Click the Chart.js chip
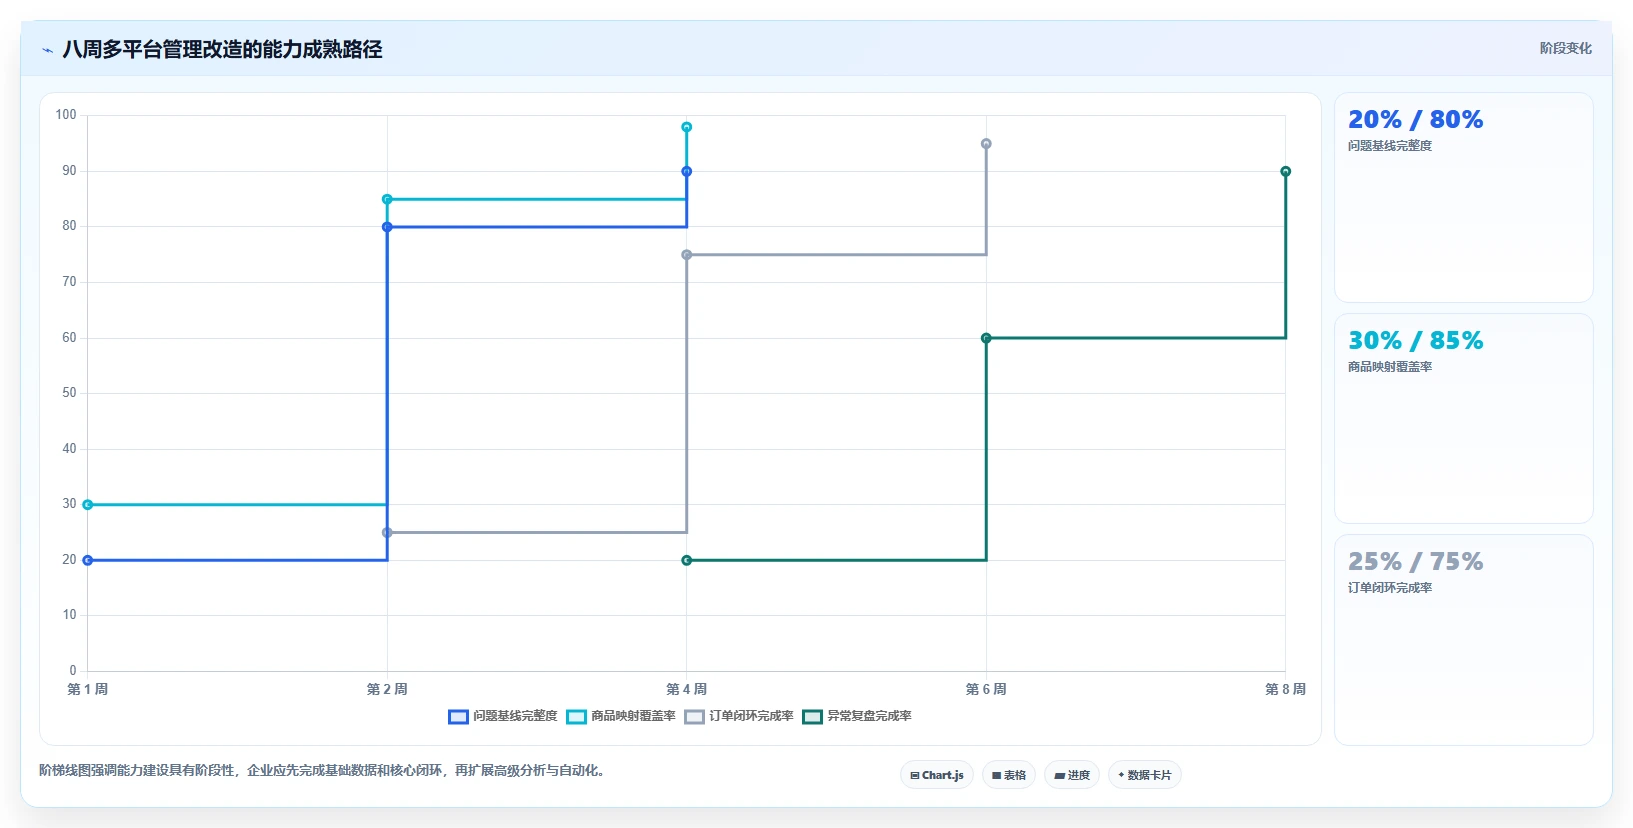Screen dimensions: 1633x828 pyautogui.click(x=937, y=775)
